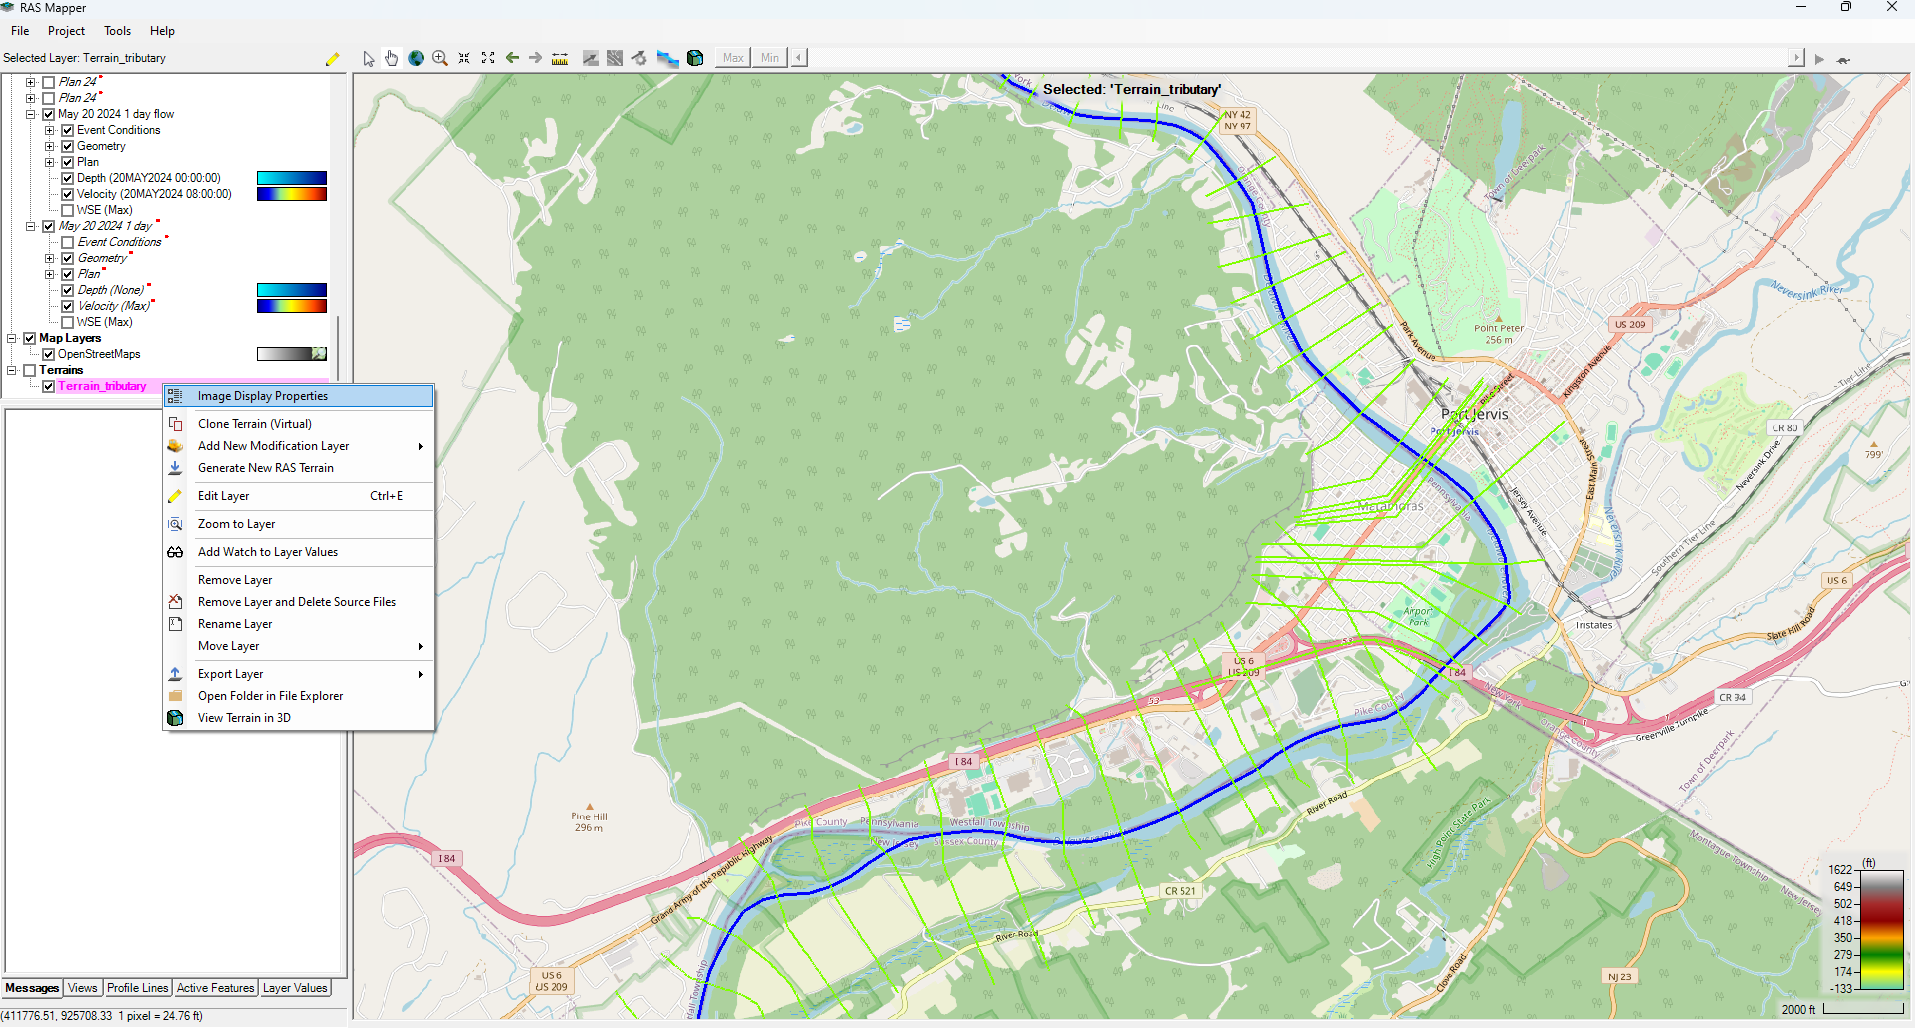Viewport: 1915px width, 1028px height.
Task: Activate the pan hand tool
Action: (x=391, y=59)
